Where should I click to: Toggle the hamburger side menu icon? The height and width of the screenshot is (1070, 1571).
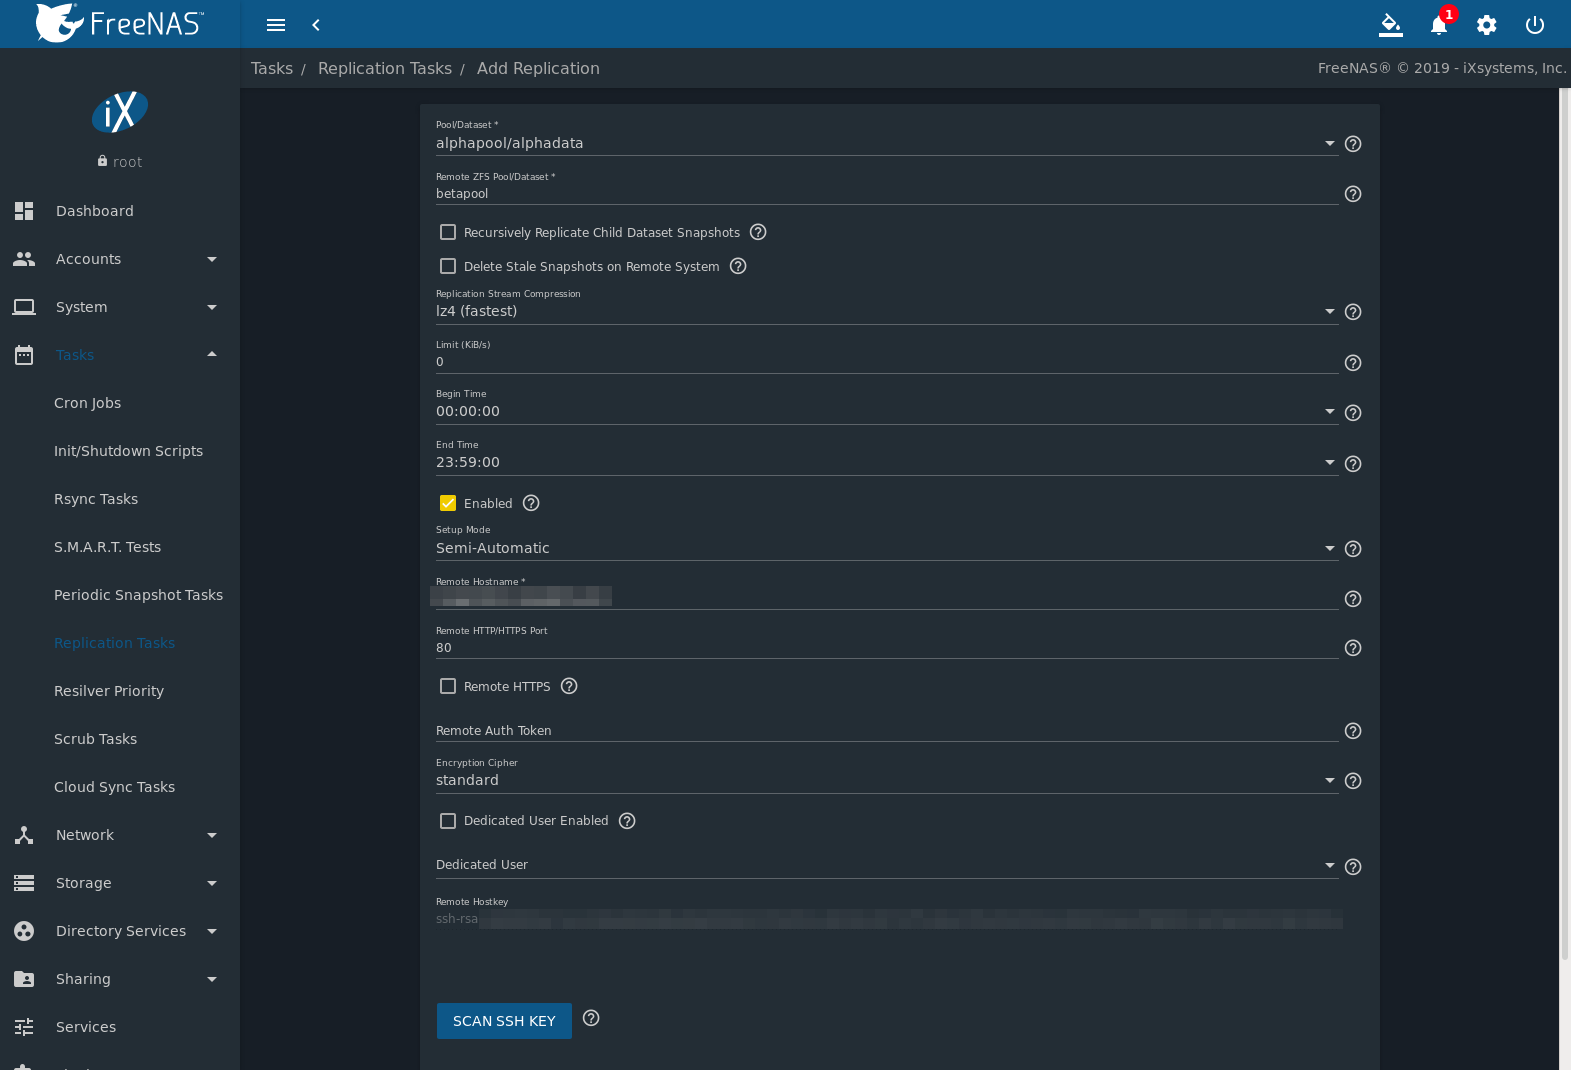point(276,25)
